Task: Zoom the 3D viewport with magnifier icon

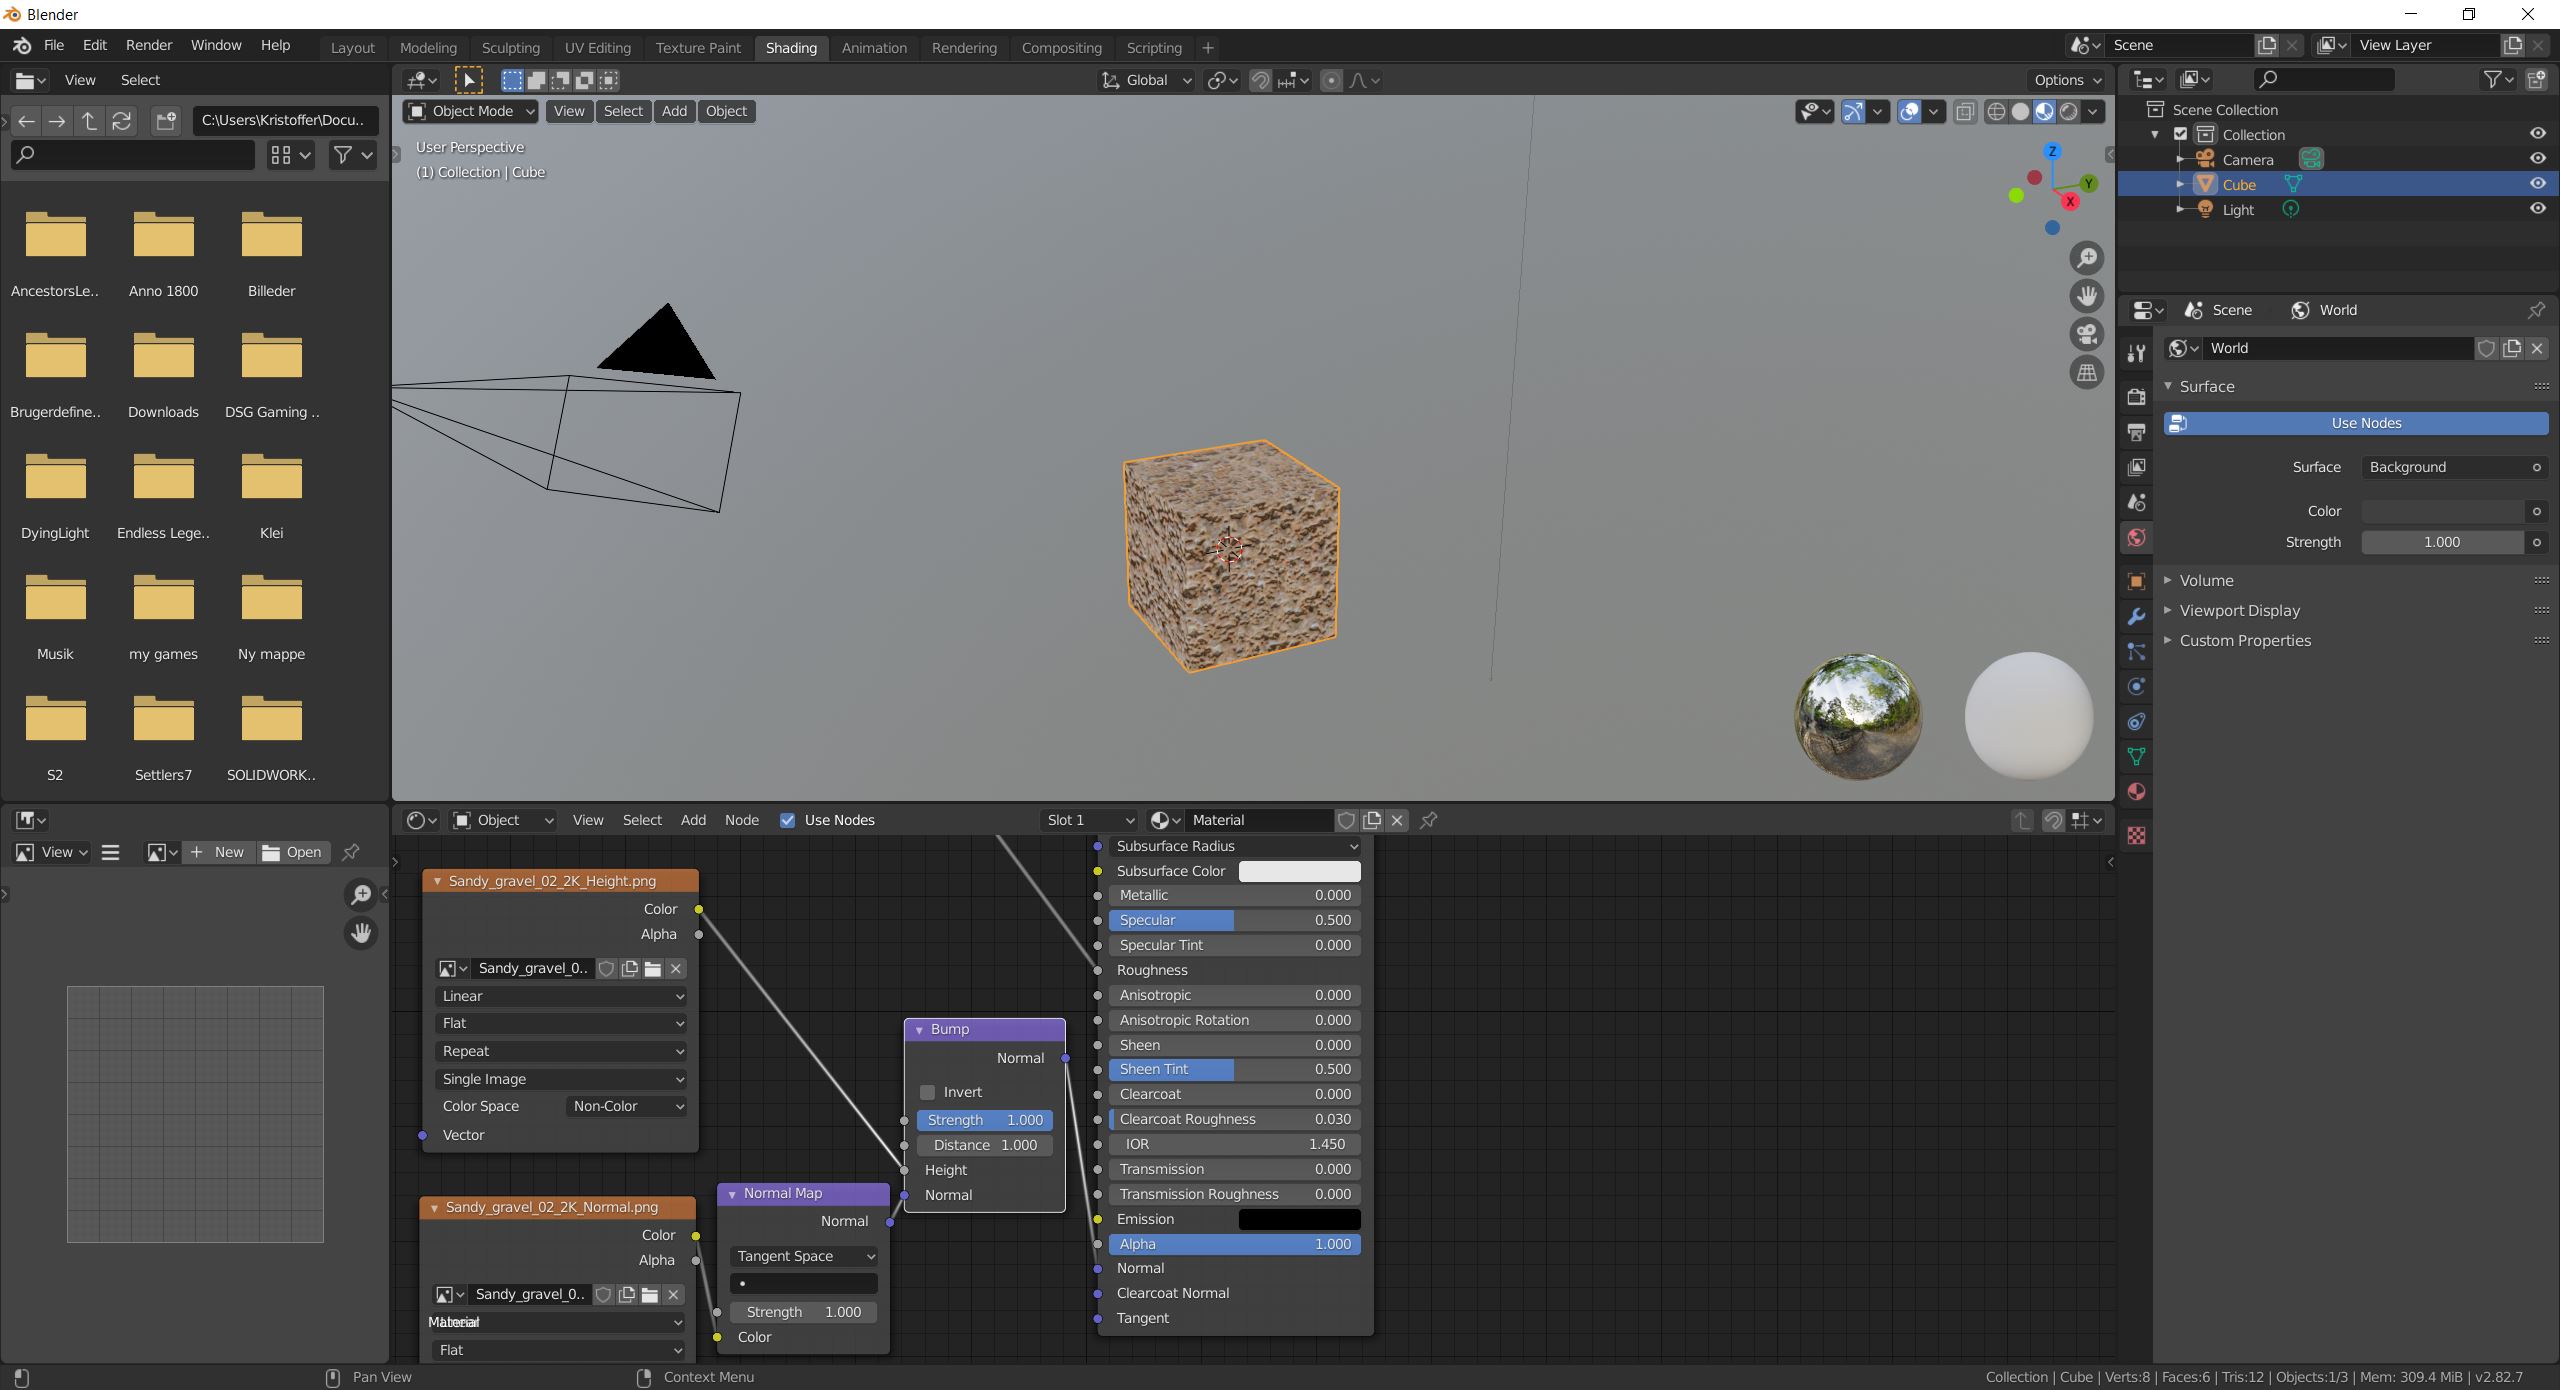Action: coord(2086,258)
